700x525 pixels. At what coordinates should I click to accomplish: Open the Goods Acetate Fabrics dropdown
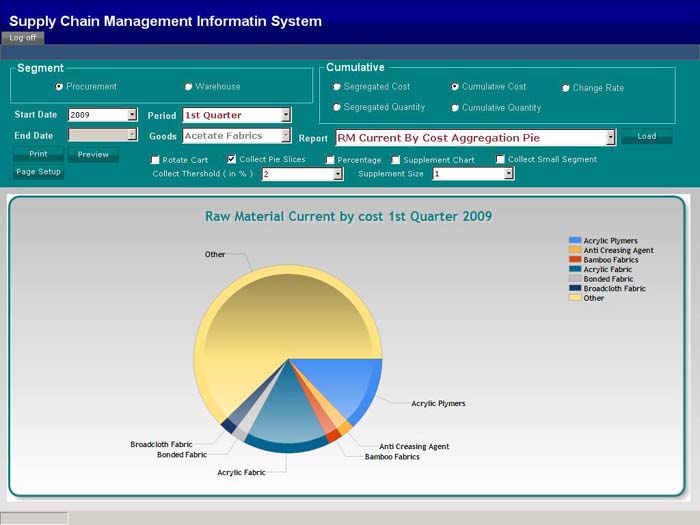click(x=286, y=136)
